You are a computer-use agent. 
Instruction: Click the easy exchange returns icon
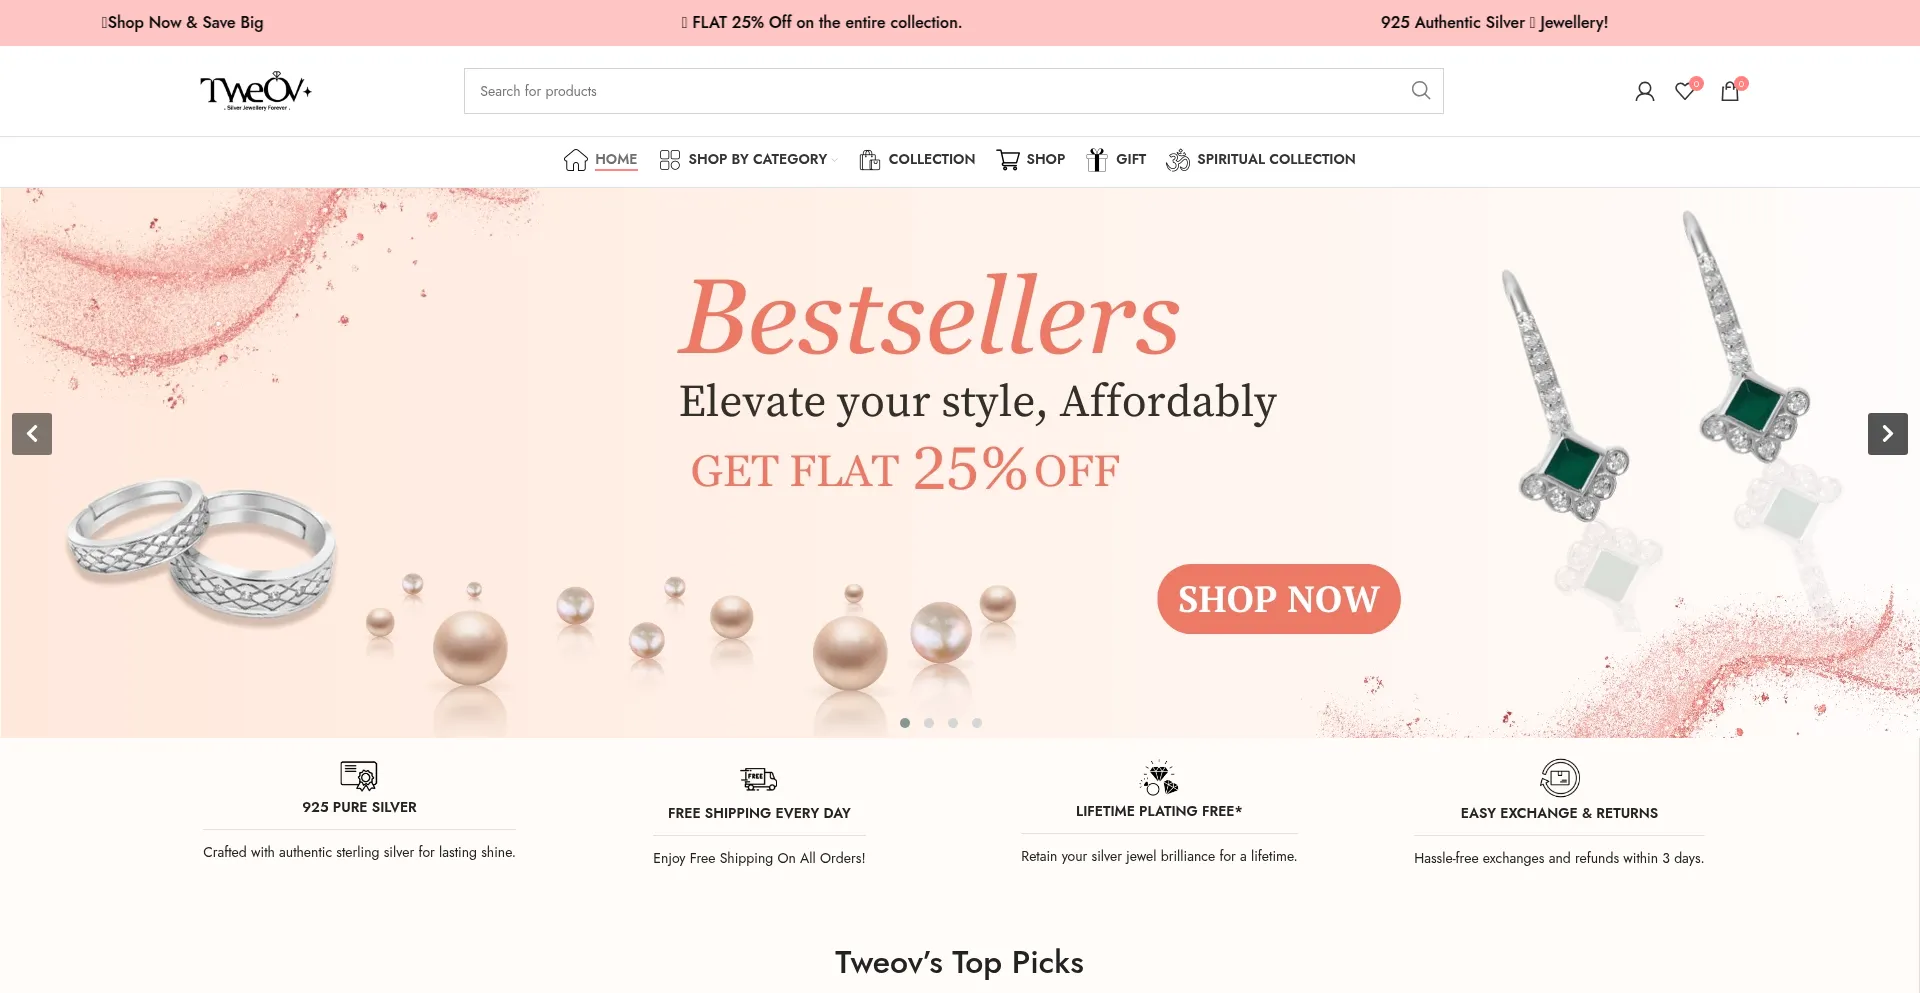coord(1560,778)
